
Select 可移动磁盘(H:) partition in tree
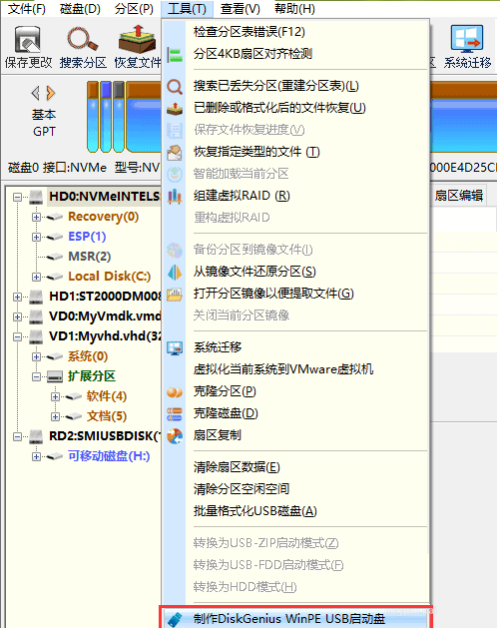pos(109,456)
